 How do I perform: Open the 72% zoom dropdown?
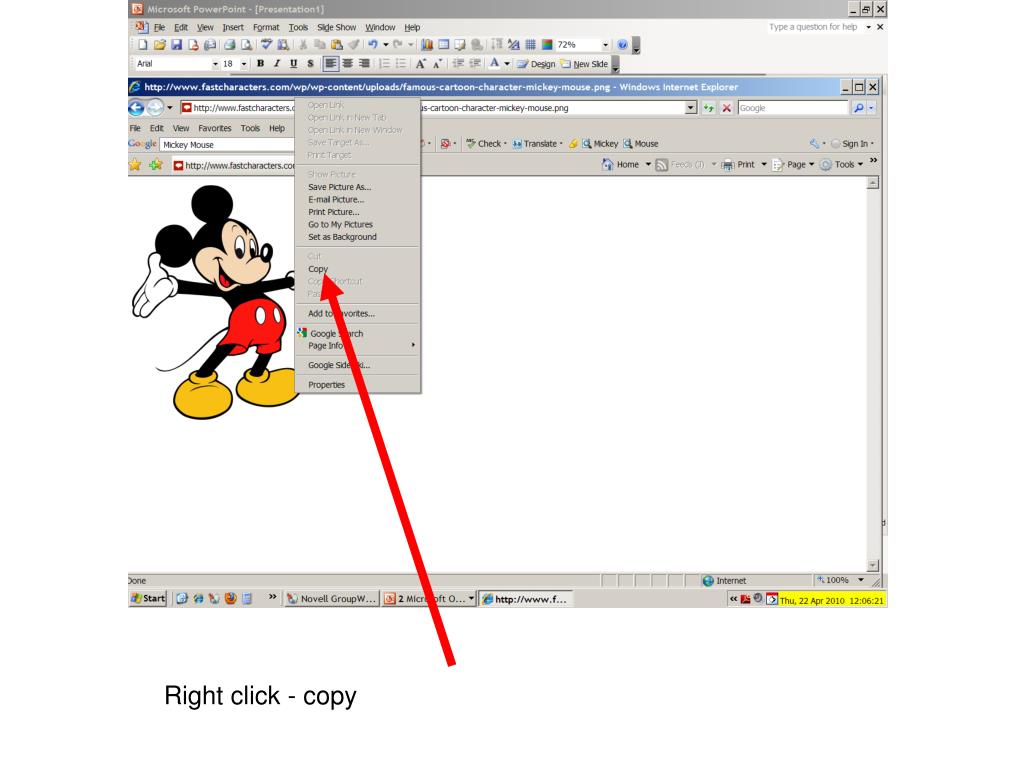(605, 44)
